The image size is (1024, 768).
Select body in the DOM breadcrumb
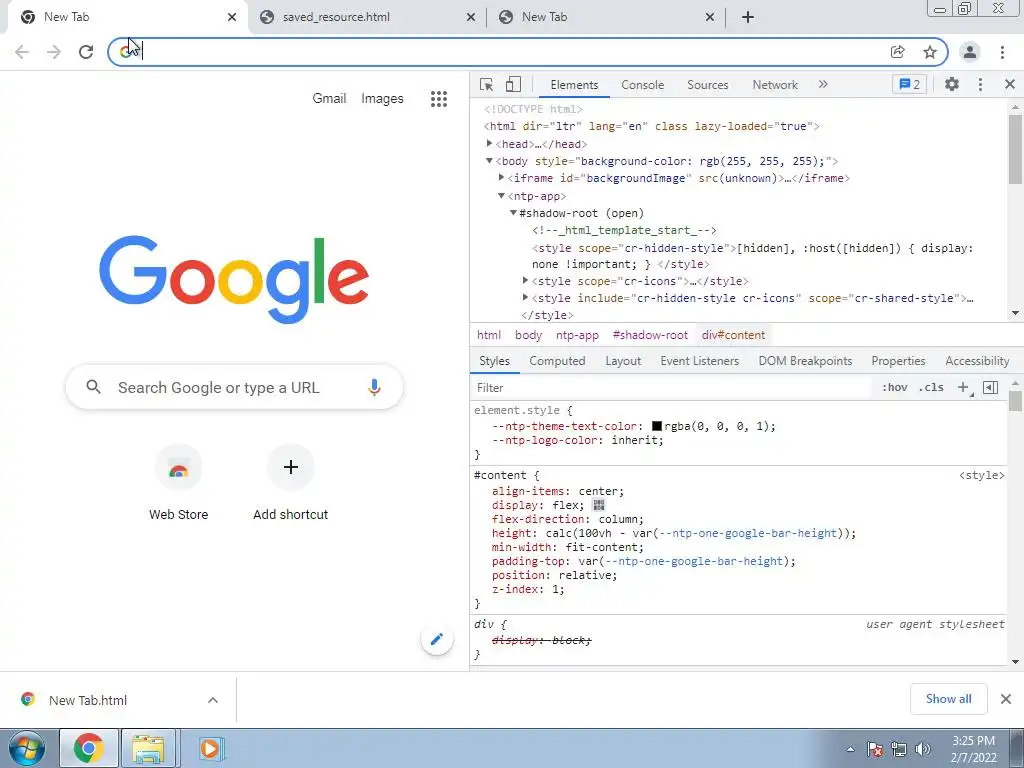(528, 335)
